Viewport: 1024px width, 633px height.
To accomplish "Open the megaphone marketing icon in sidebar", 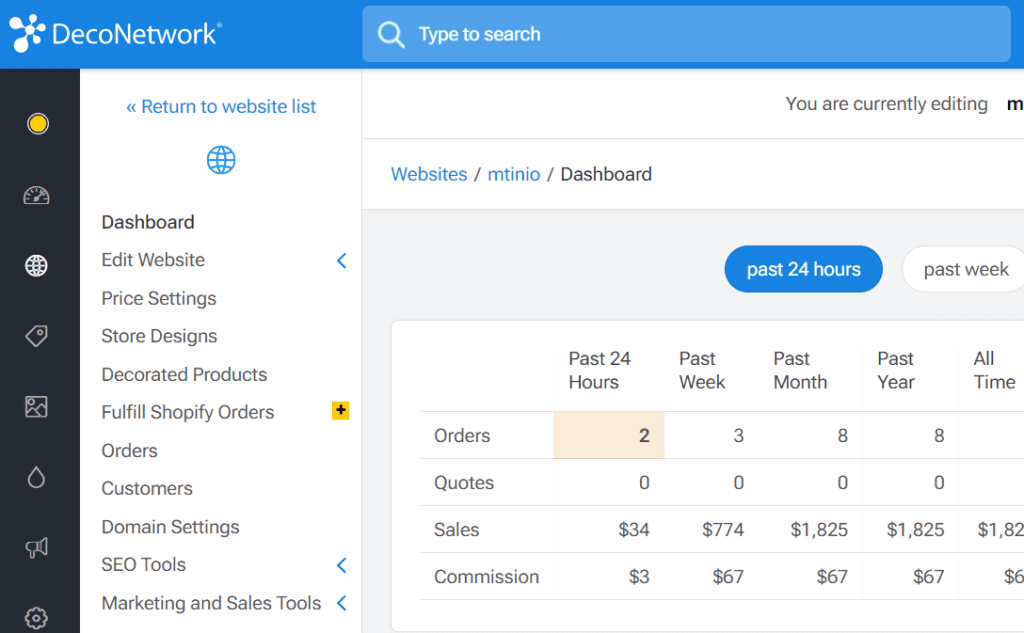I will [x=37, y=547].
